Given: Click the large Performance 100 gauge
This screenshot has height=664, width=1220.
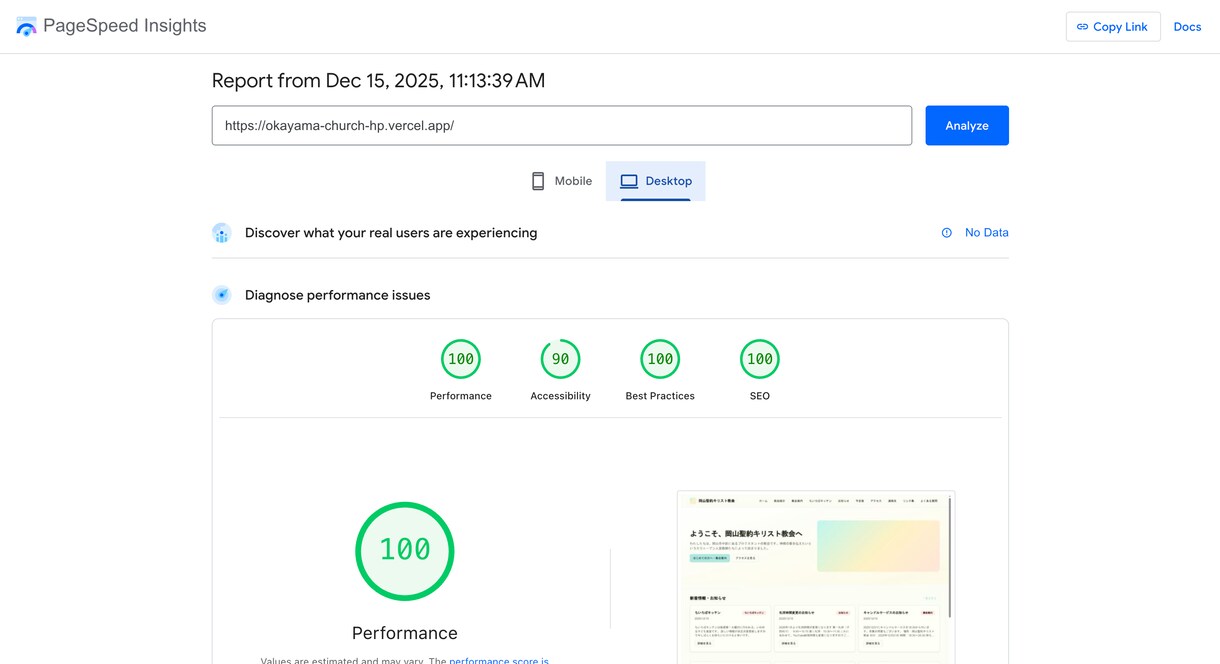Looking at the screenshot, I should (405, 551).
